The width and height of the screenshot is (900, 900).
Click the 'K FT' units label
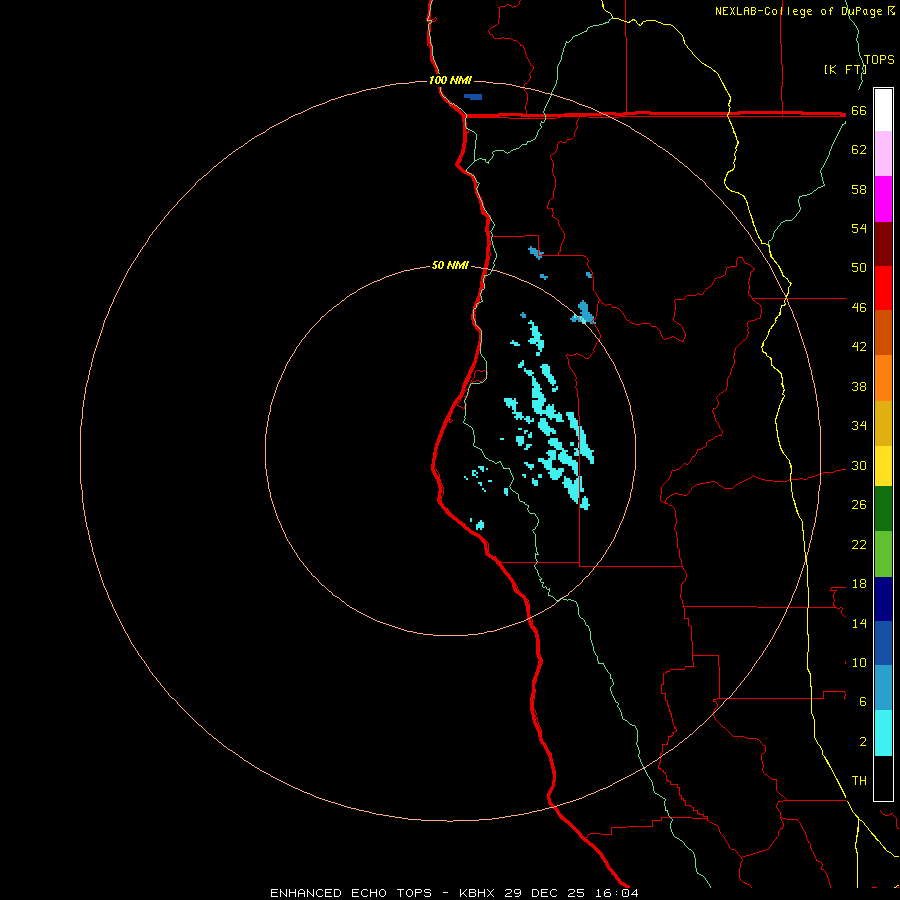tap(845, 69)
